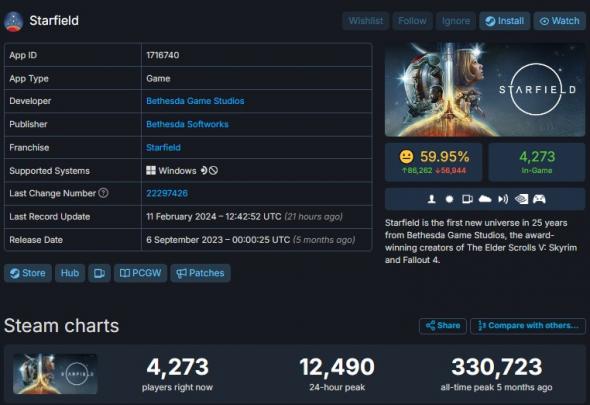The width and height of the screenshot is (590, 405).
Task: Click the help icon beside Last Change Number
Action: coord(103,193)
